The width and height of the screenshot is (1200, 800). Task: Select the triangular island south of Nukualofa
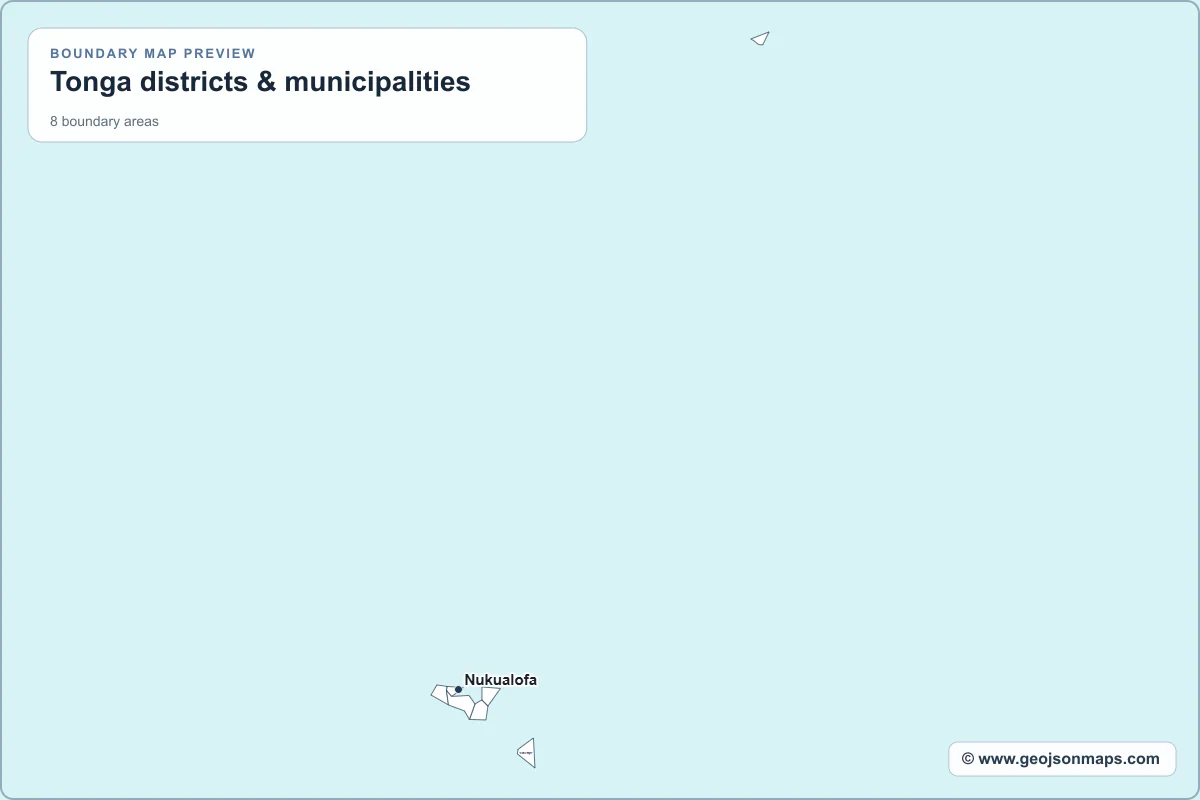pos(528,753)
